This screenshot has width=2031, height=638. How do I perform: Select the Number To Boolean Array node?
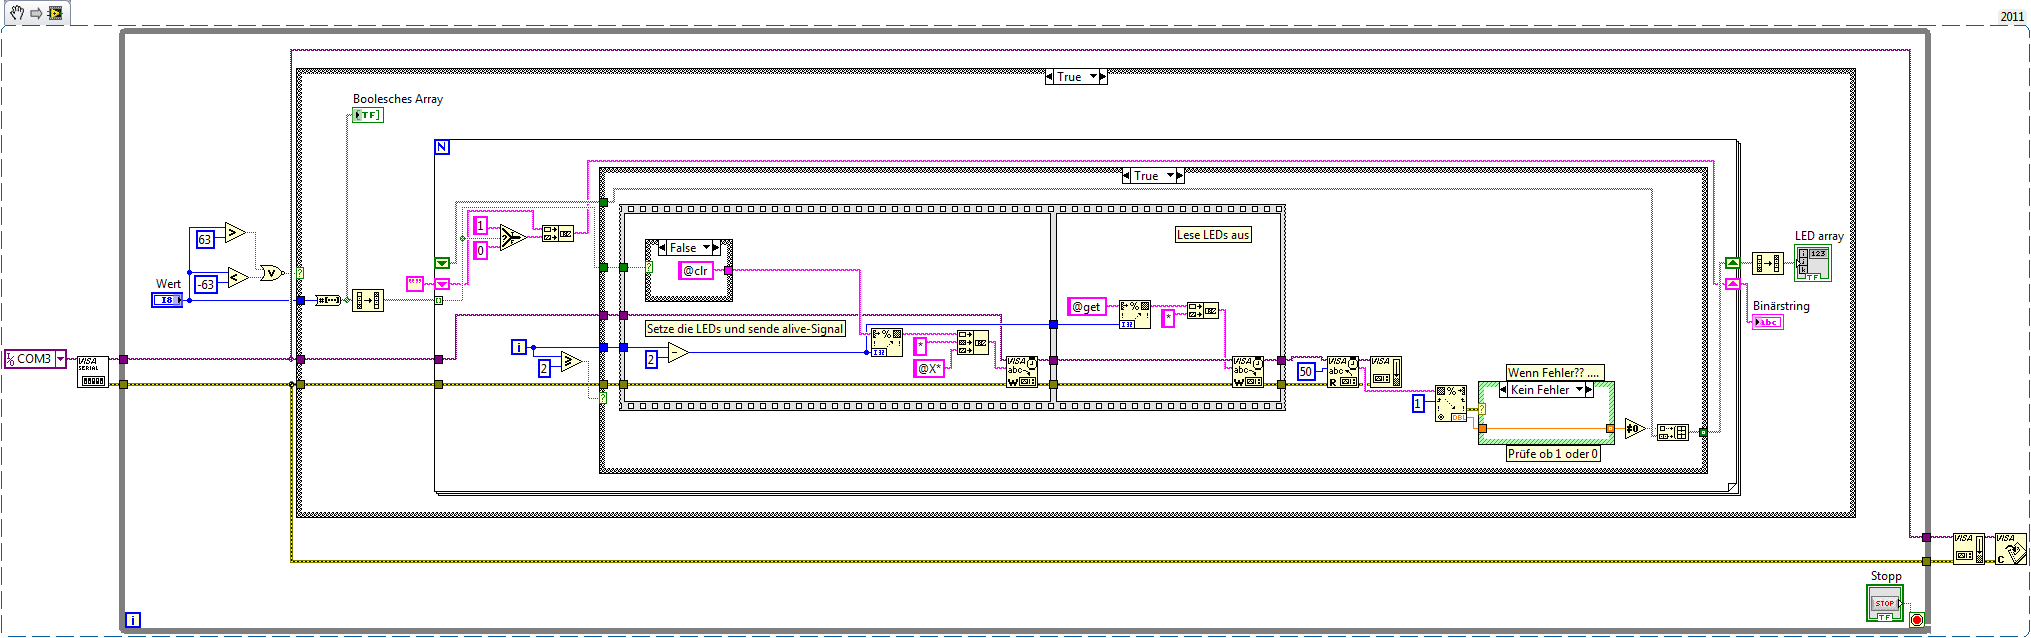click(327, 300)
